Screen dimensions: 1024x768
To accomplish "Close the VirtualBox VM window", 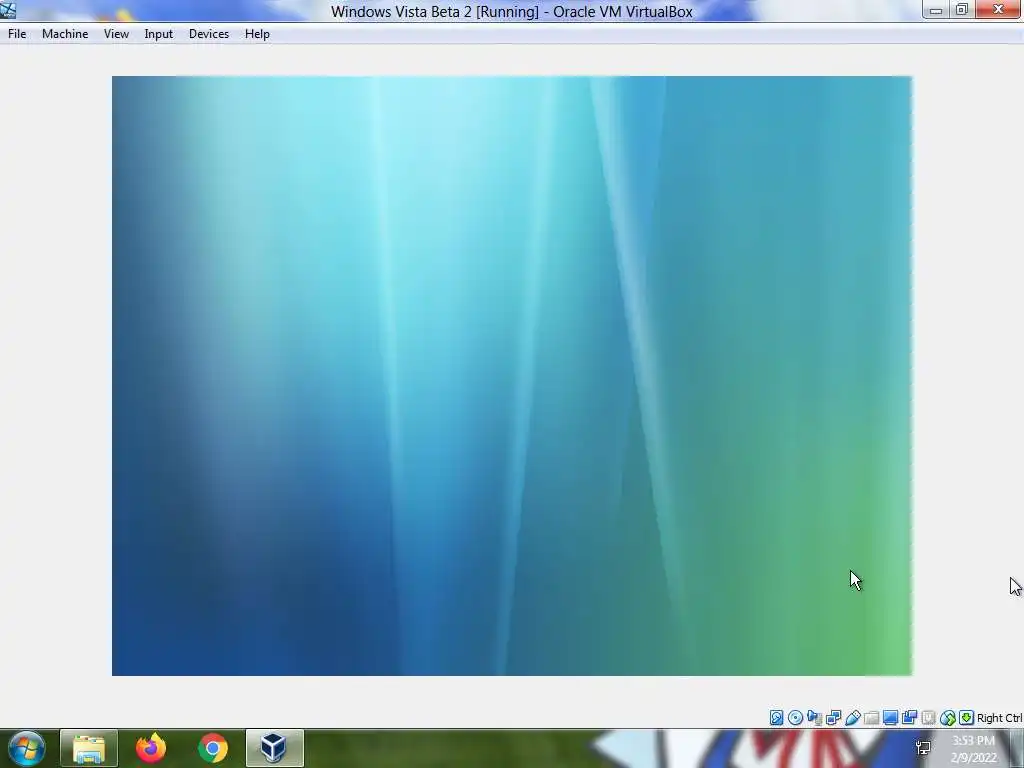I will pyautogui.click(x=999, y=10).
